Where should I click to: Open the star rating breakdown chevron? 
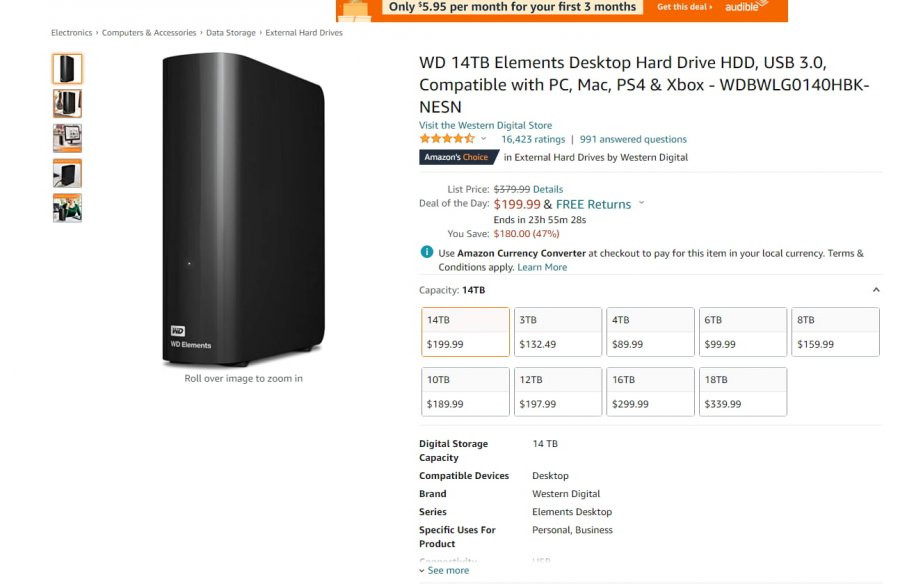tap(483, 138)
